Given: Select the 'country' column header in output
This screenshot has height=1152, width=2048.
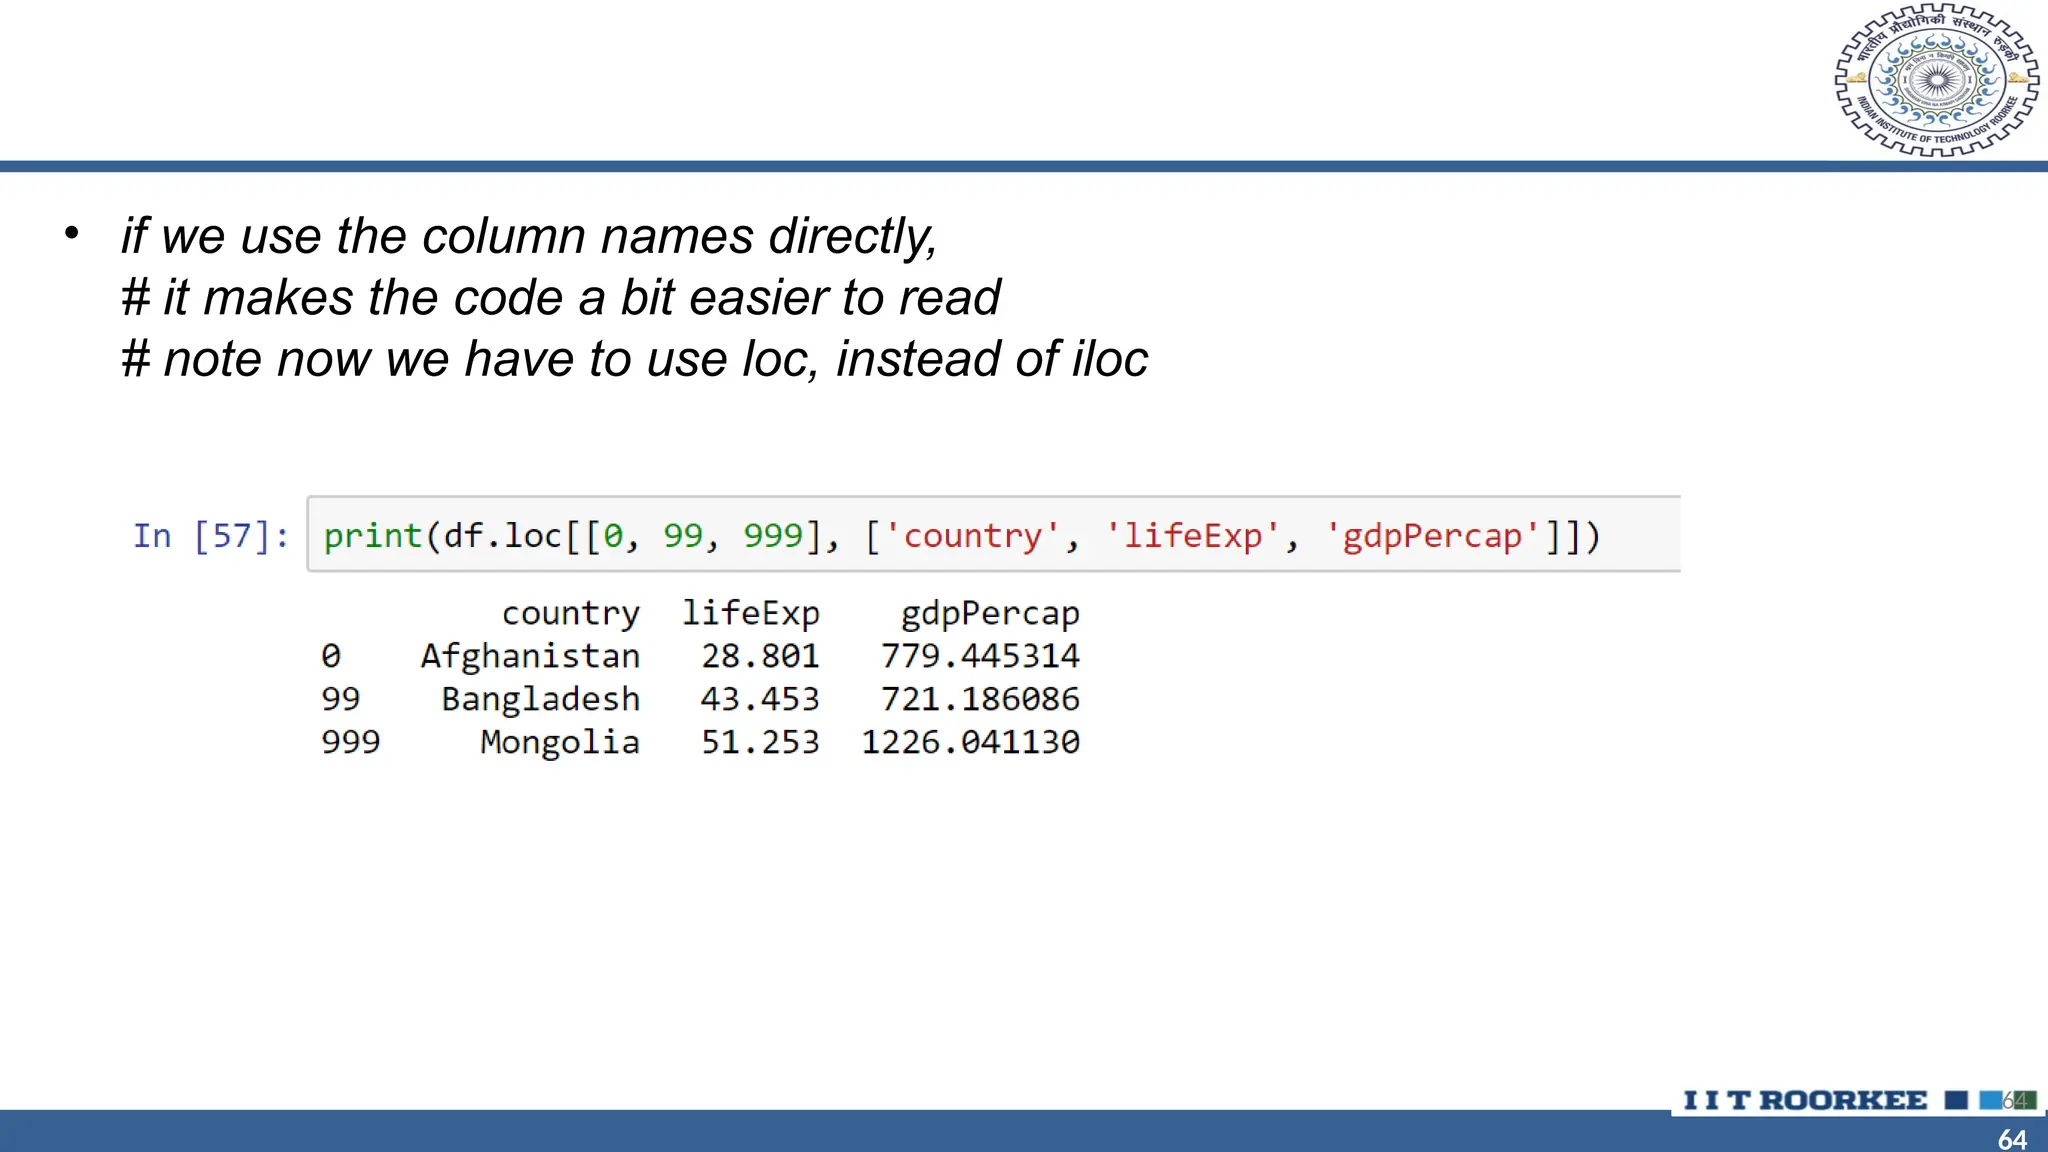Looking at the screenshot, I should [x=570, y=613].
